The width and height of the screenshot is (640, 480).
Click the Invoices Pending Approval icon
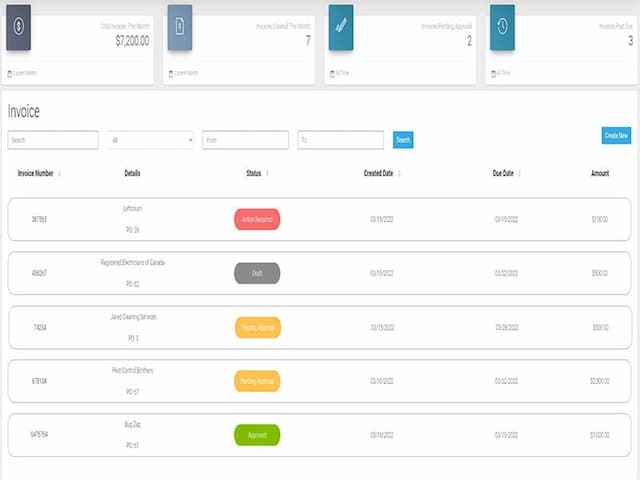(x=341, y=27)
